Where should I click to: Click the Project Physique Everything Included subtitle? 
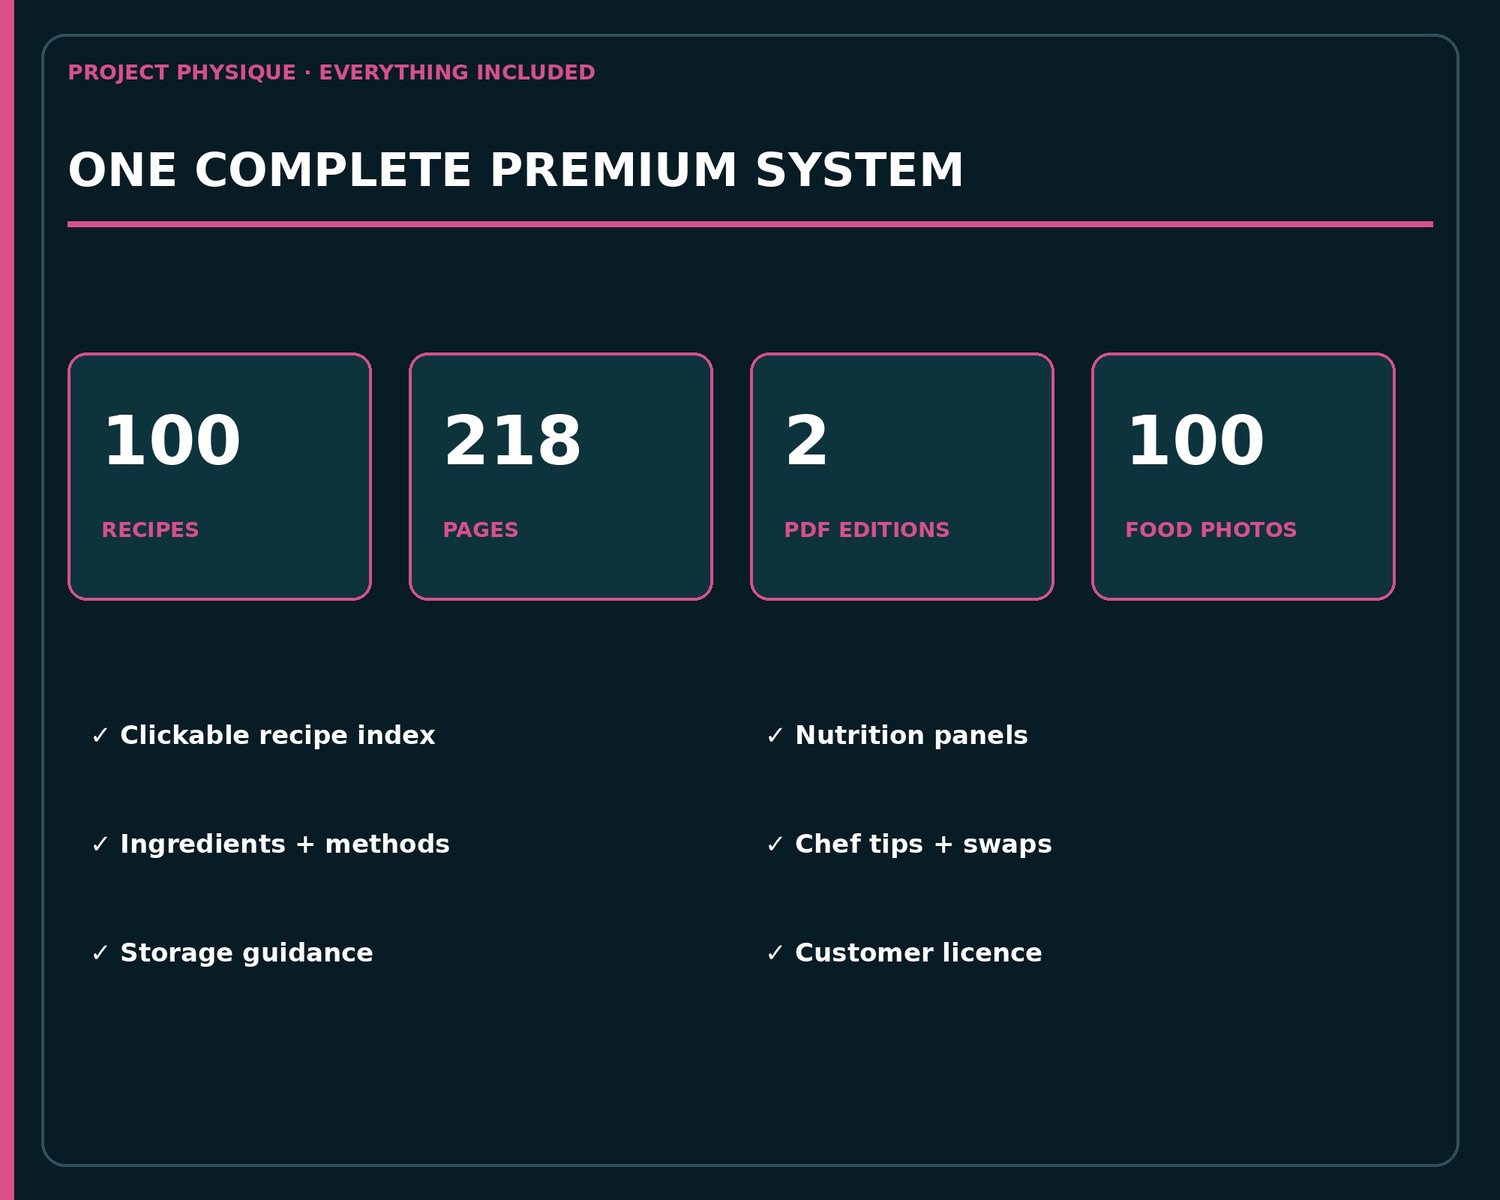(x=331, y=73)
